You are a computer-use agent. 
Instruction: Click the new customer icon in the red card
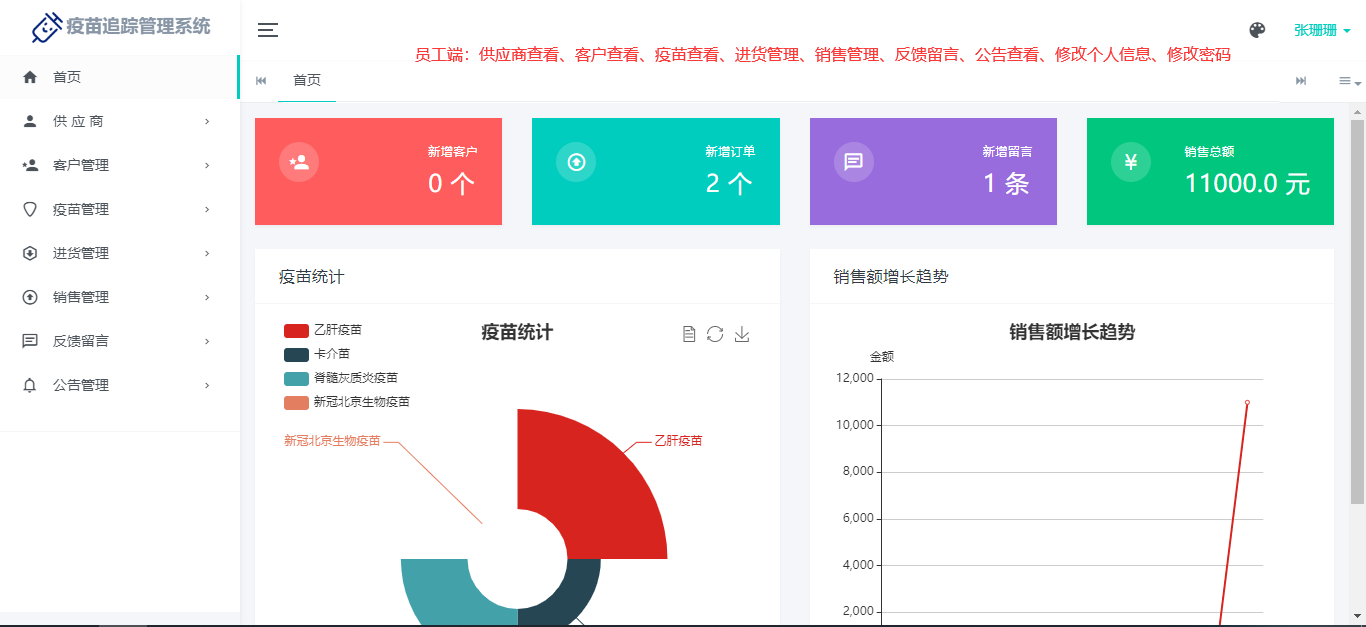[299, 162]
